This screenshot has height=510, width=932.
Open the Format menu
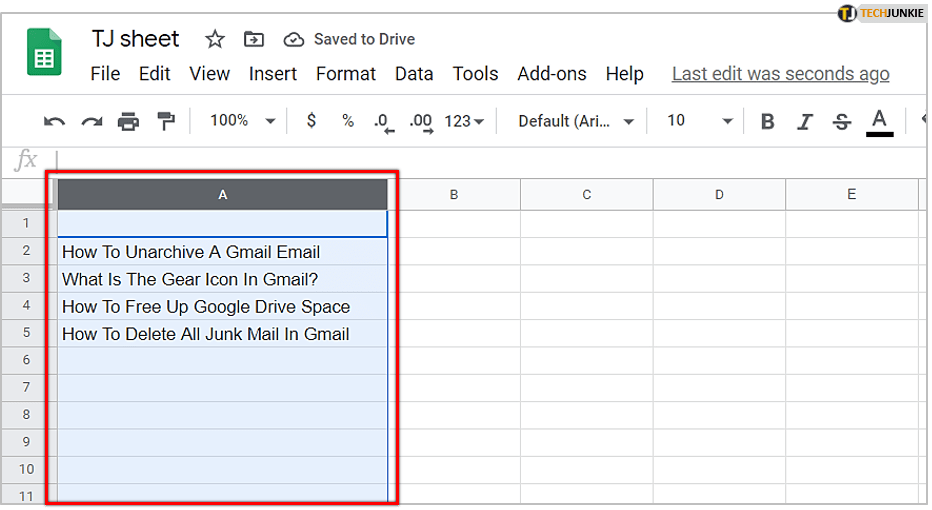point(346,74)
